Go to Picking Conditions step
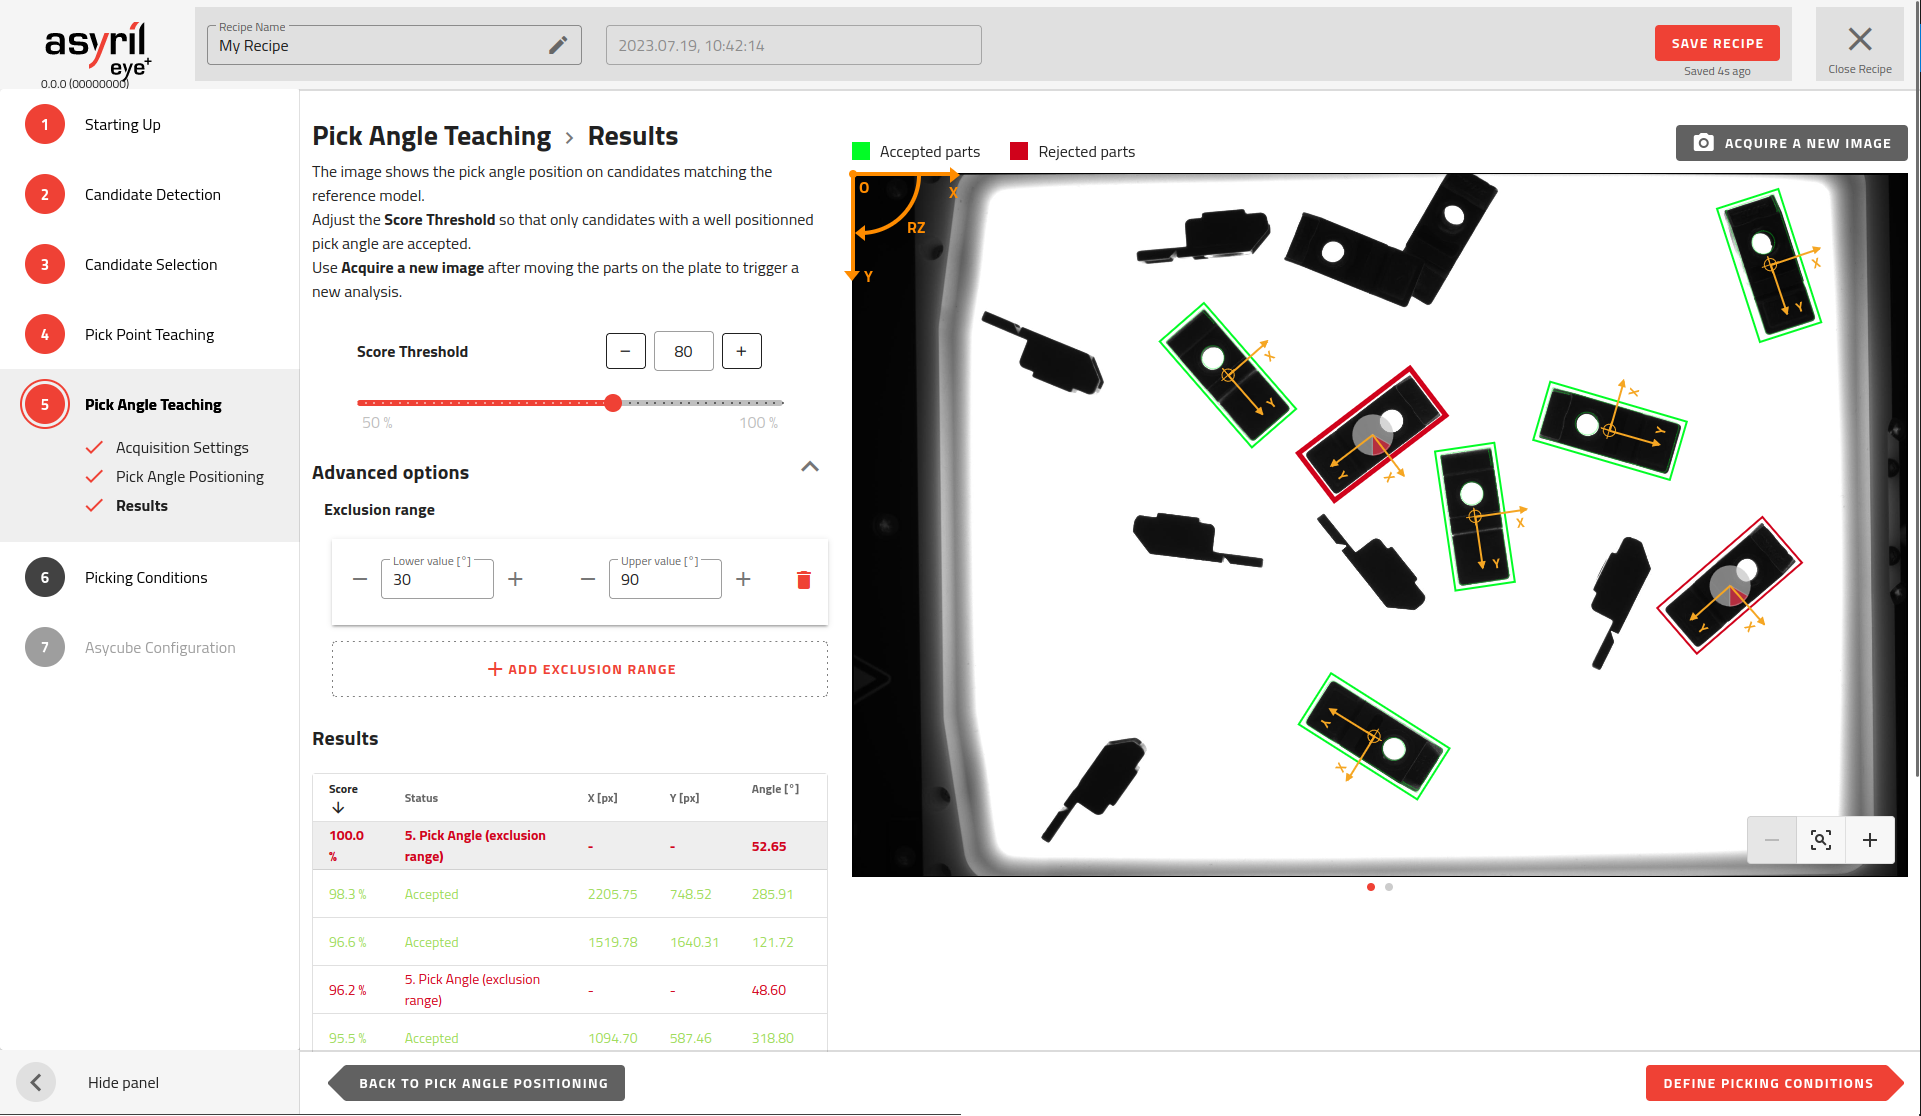The width and height of the screenshot is (1921, 1116). coord(146,578)
